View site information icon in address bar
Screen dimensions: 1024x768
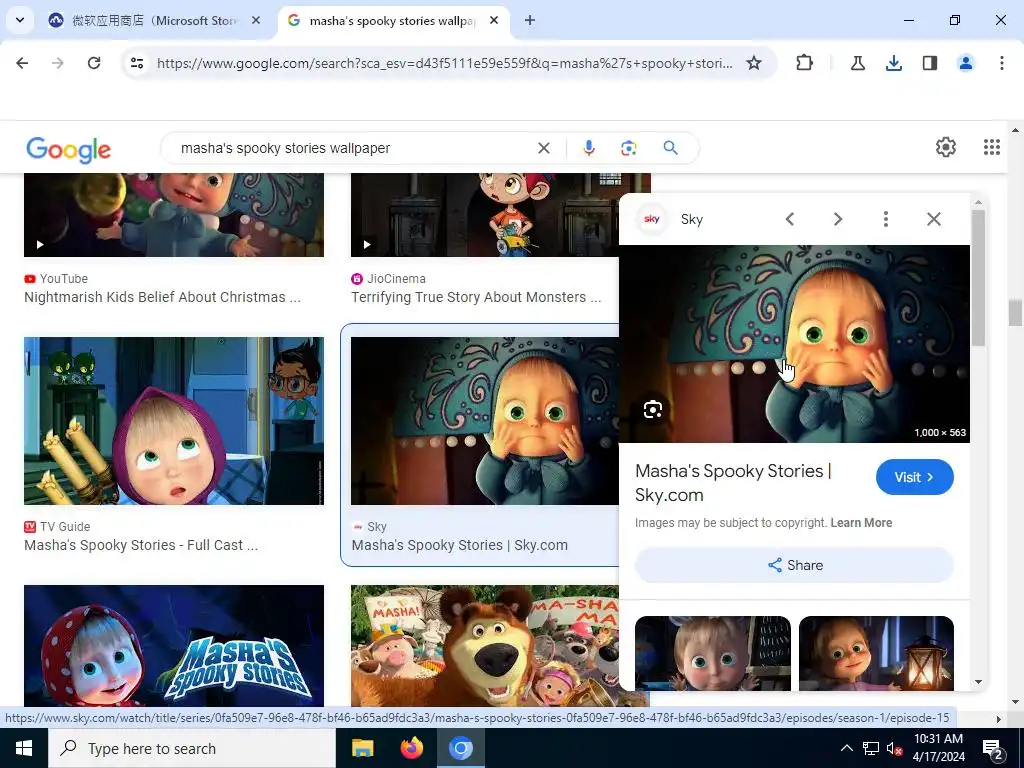(x=137, y=63)
